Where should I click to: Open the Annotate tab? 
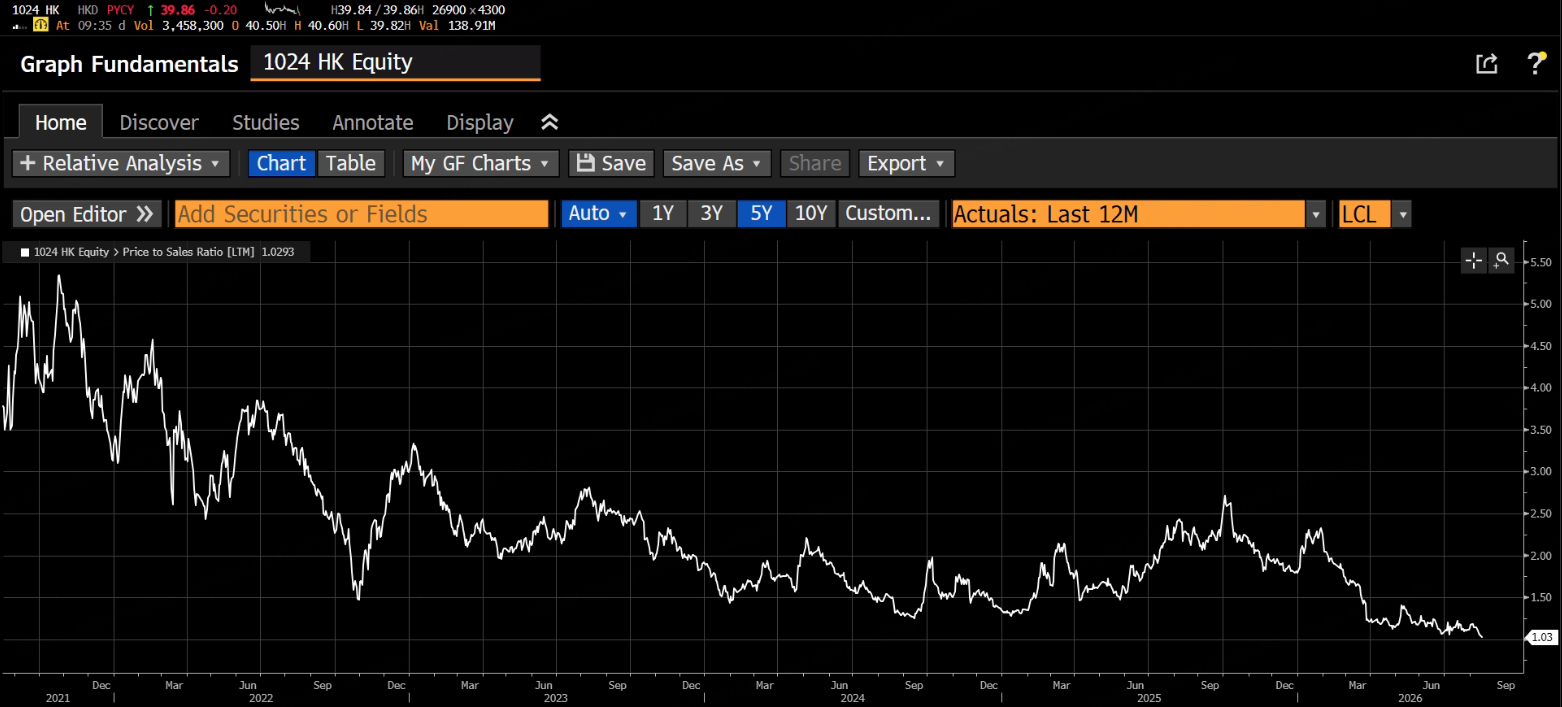click(x=373, y=122)
